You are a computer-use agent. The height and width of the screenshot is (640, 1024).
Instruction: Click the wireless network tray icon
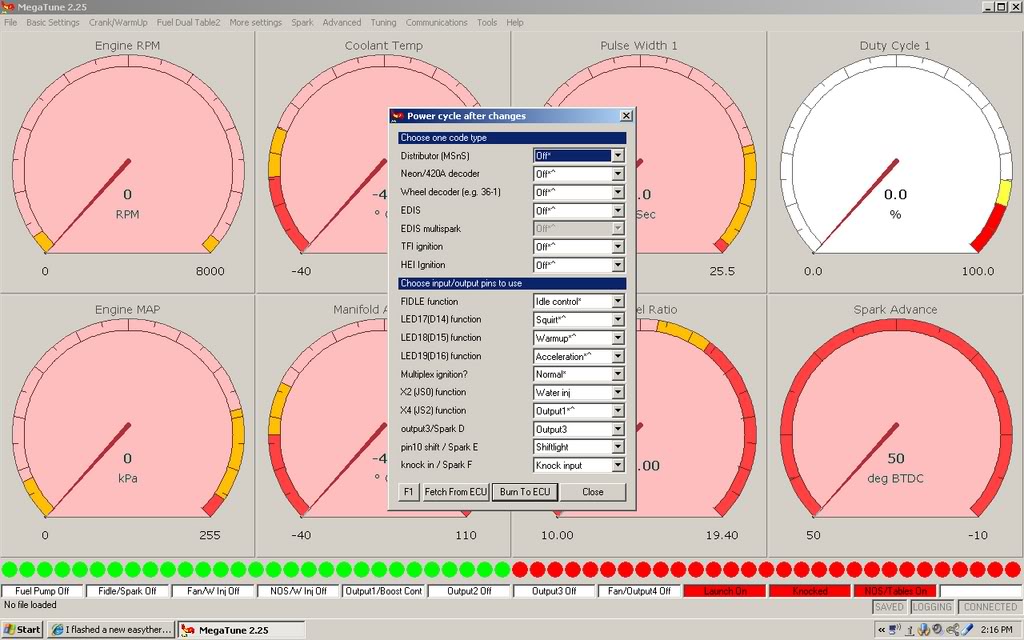click(x=895, y=630)
